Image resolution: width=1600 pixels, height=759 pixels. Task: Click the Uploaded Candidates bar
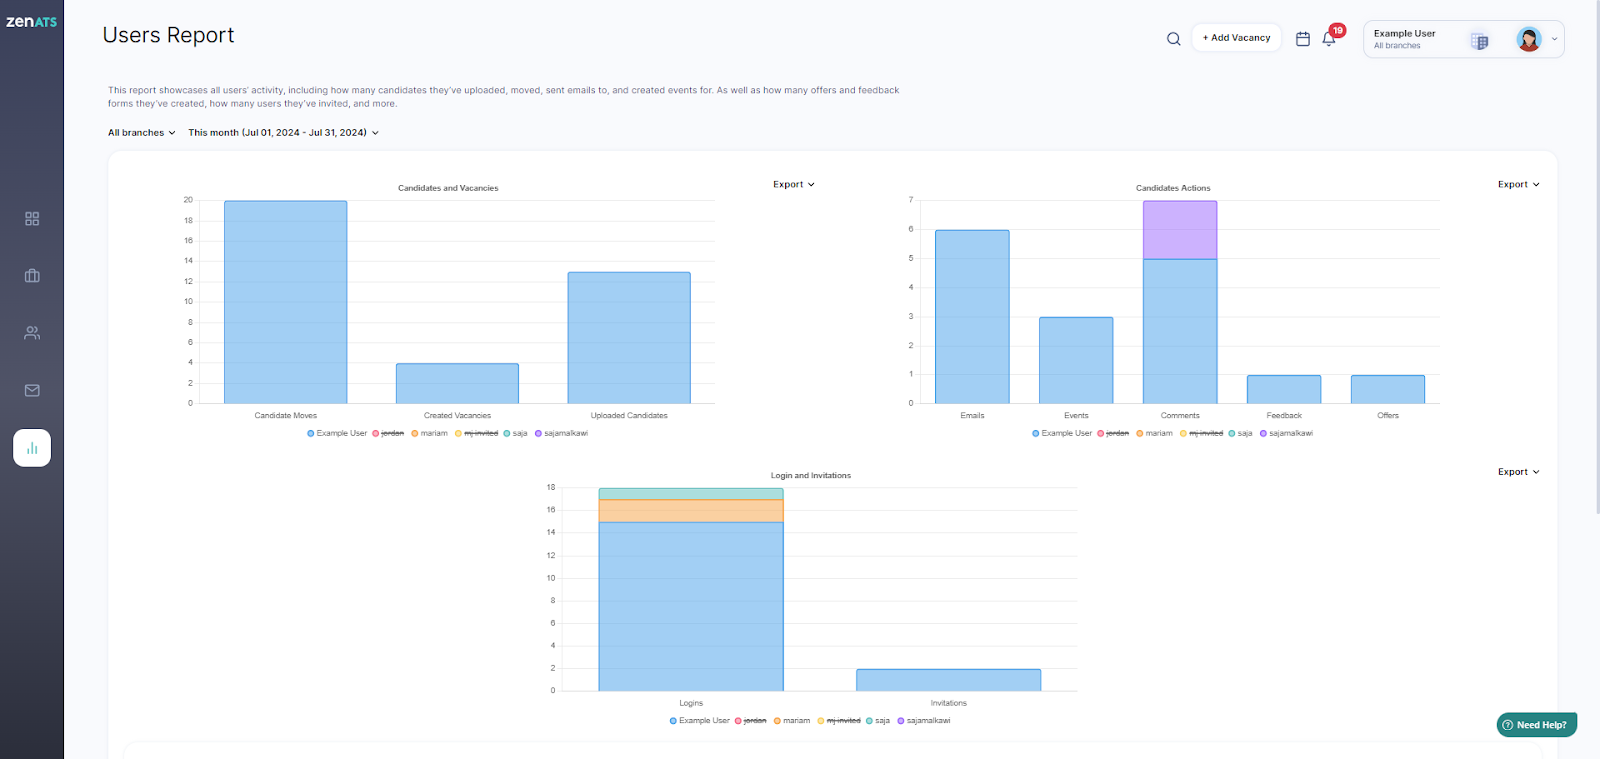coord(629,338)
